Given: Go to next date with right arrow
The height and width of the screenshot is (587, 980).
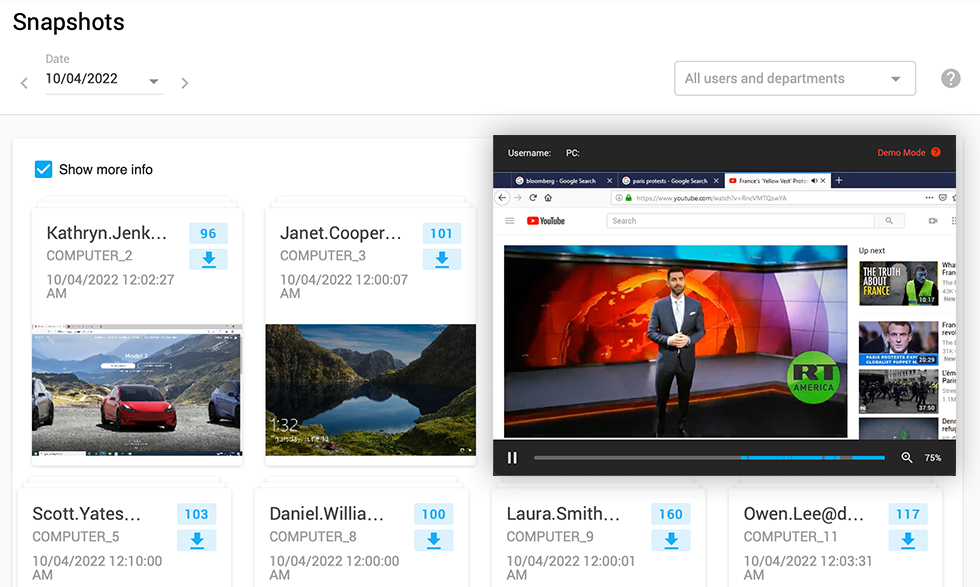Looking at the screenshot, I should pos(184,83).
